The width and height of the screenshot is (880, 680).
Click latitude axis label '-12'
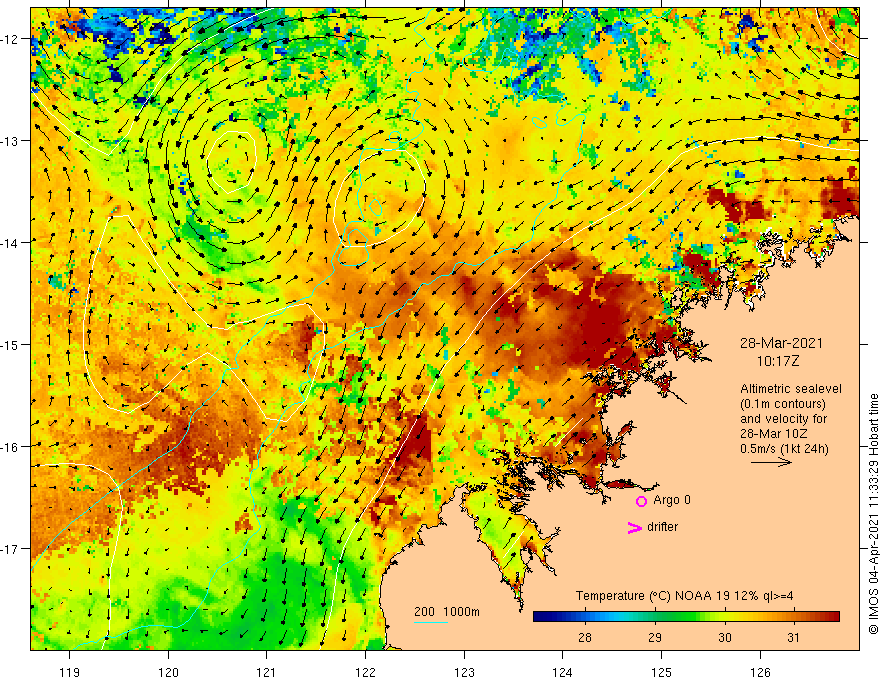point(11,39)
